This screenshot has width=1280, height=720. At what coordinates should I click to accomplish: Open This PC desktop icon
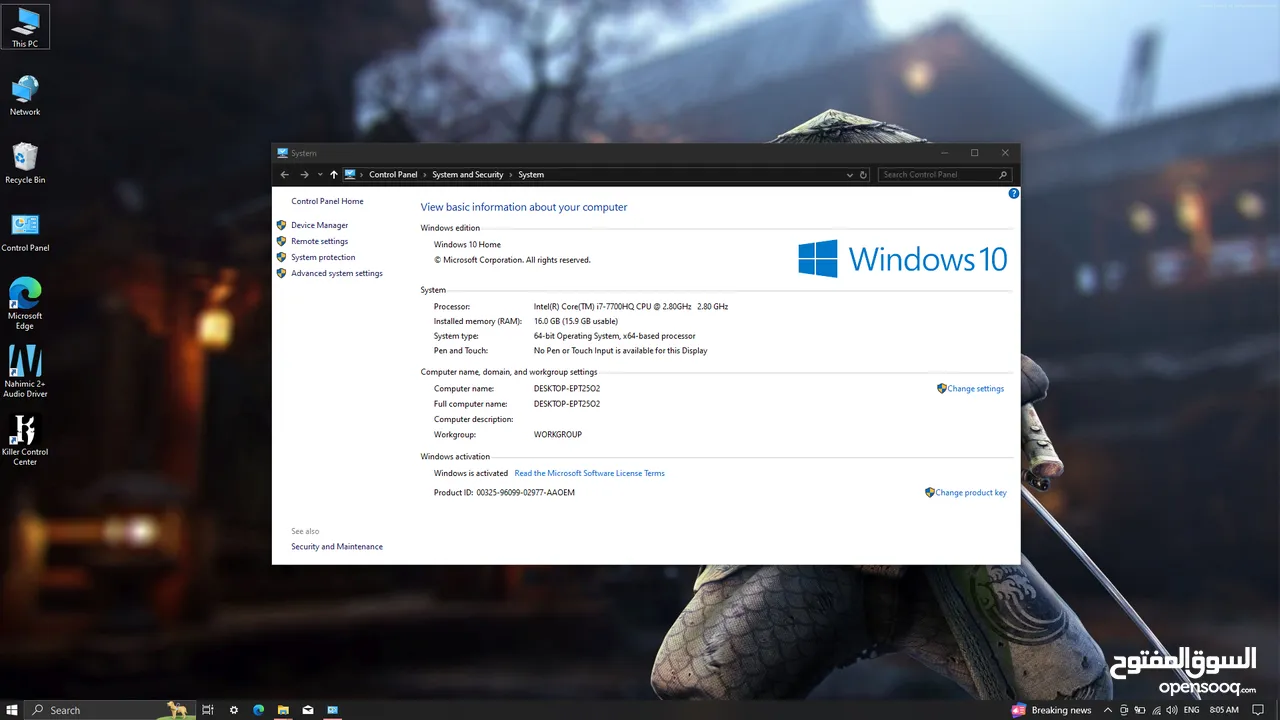click(x=25, y=28)
